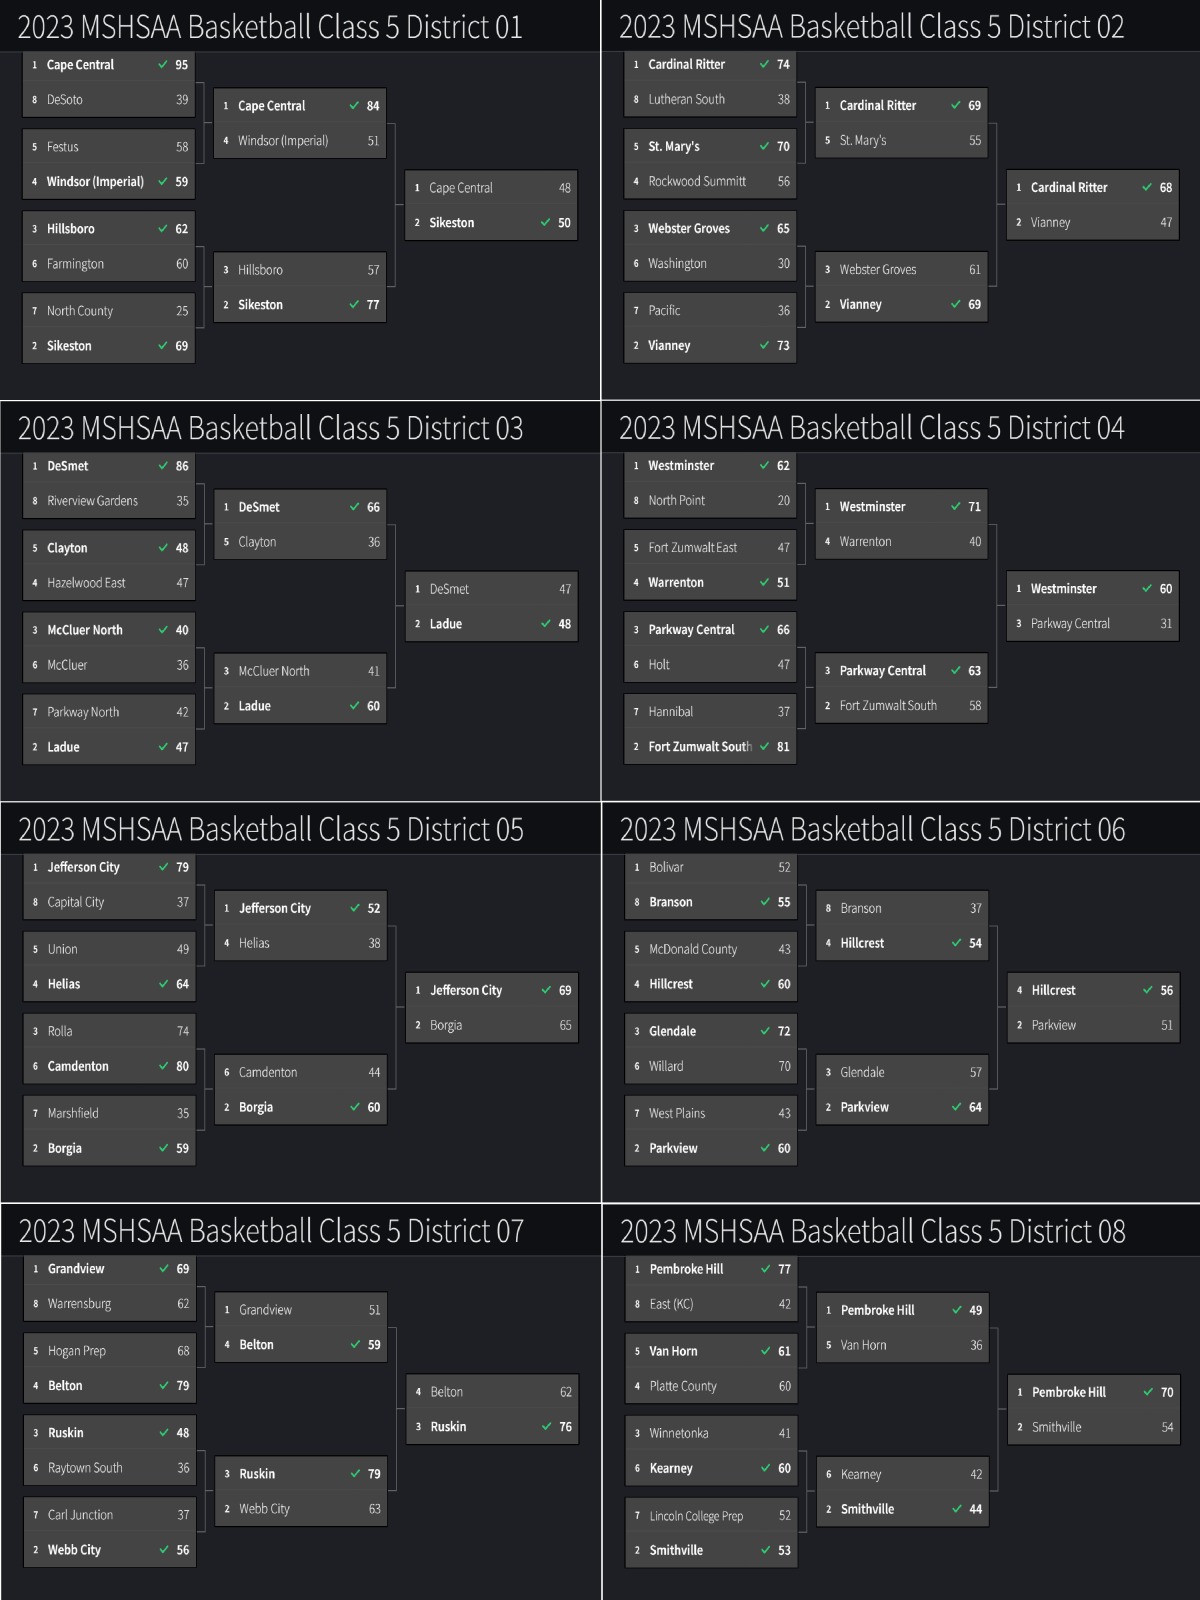Viewport: 1200px width, 1600px height.
Task: Click the checkmark beside Camdenton's 80 score
Action: (164, 1066)
